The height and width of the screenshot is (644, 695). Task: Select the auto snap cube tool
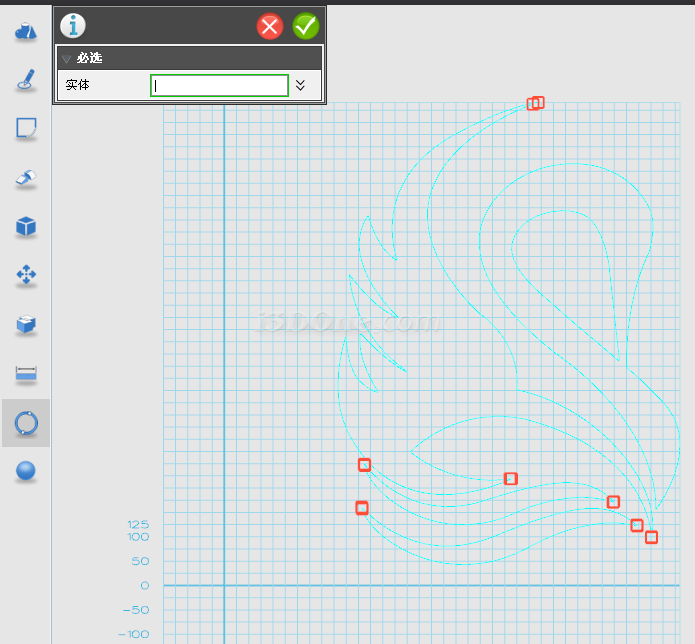(x=26, y=325)
